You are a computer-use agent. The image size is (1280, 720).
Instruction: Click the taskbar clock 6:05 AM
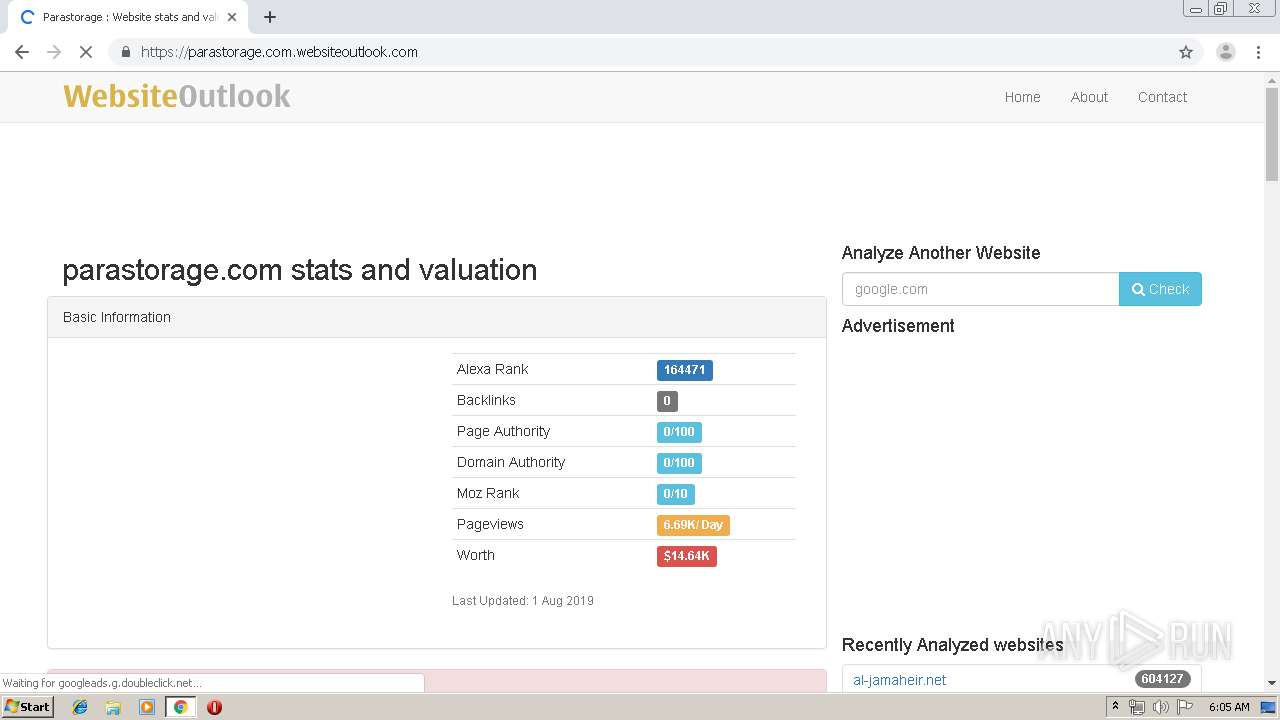point(1229,707)
